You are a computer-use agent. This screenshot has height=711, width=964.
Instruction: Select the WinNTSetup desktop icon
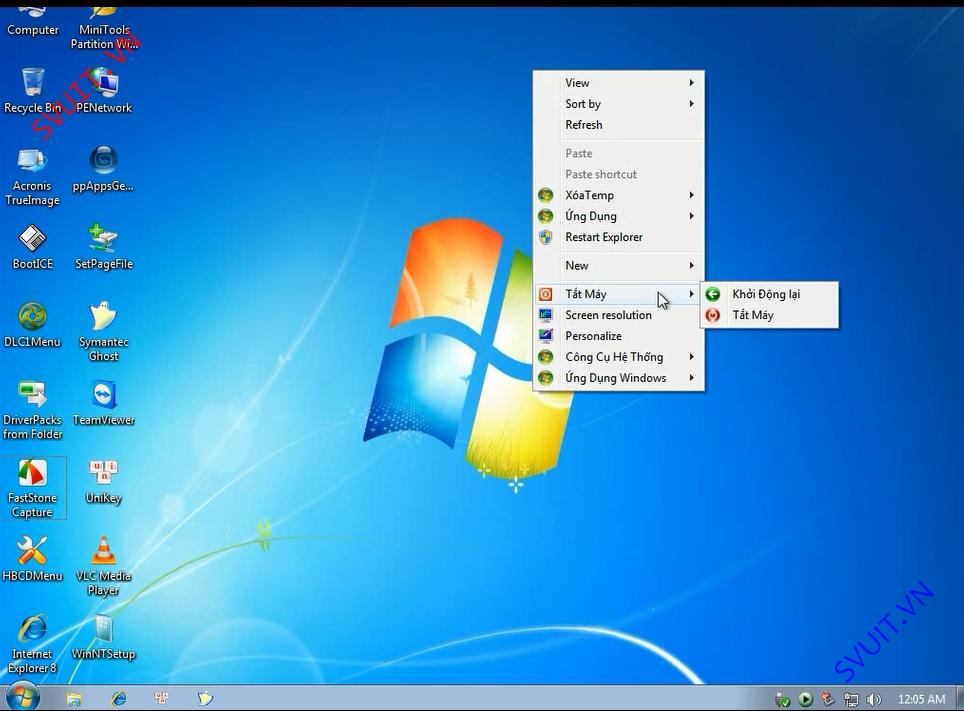coord(103,637)
